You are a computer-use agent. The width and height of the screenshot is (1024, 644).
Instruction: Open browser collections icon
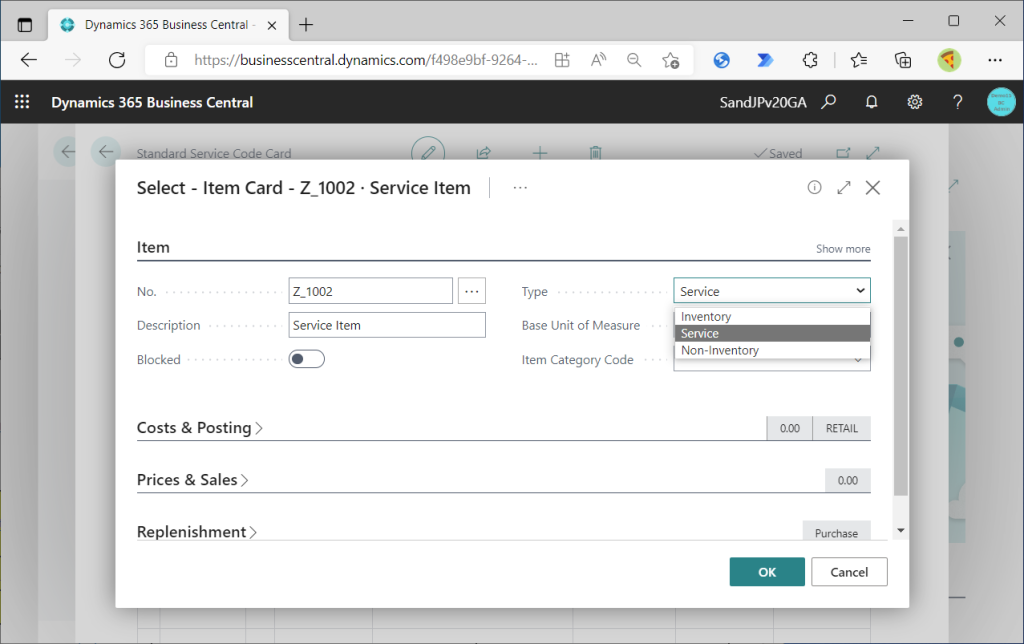[903, 60]
